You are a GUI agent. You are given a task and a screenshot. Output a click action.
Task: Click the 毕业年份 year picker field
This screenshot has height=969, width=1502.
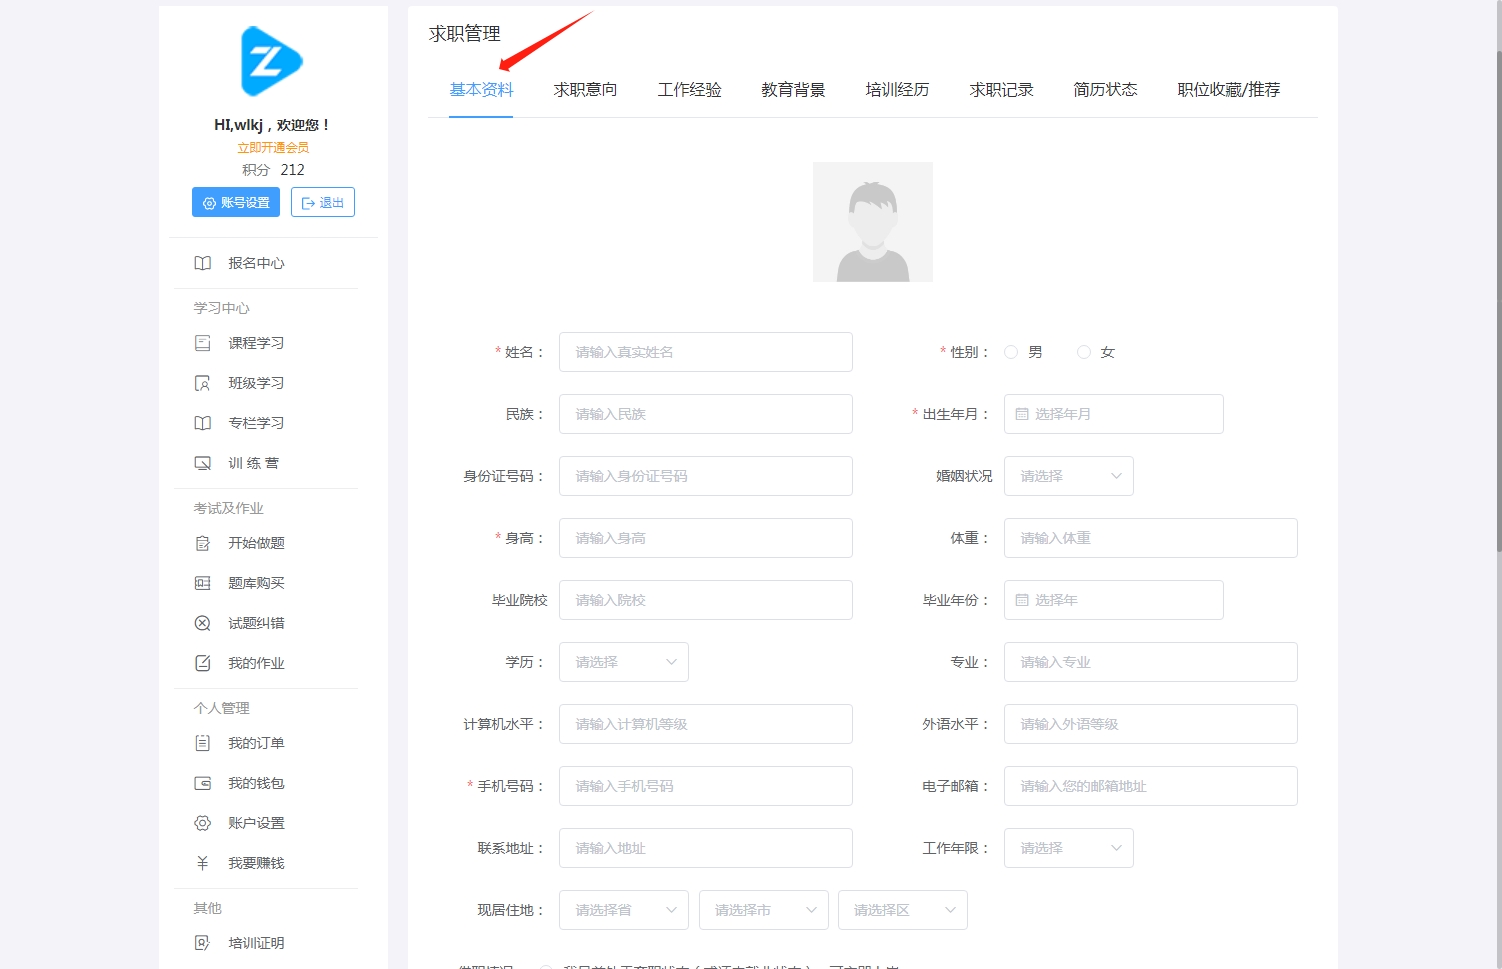pos(1114,600)
